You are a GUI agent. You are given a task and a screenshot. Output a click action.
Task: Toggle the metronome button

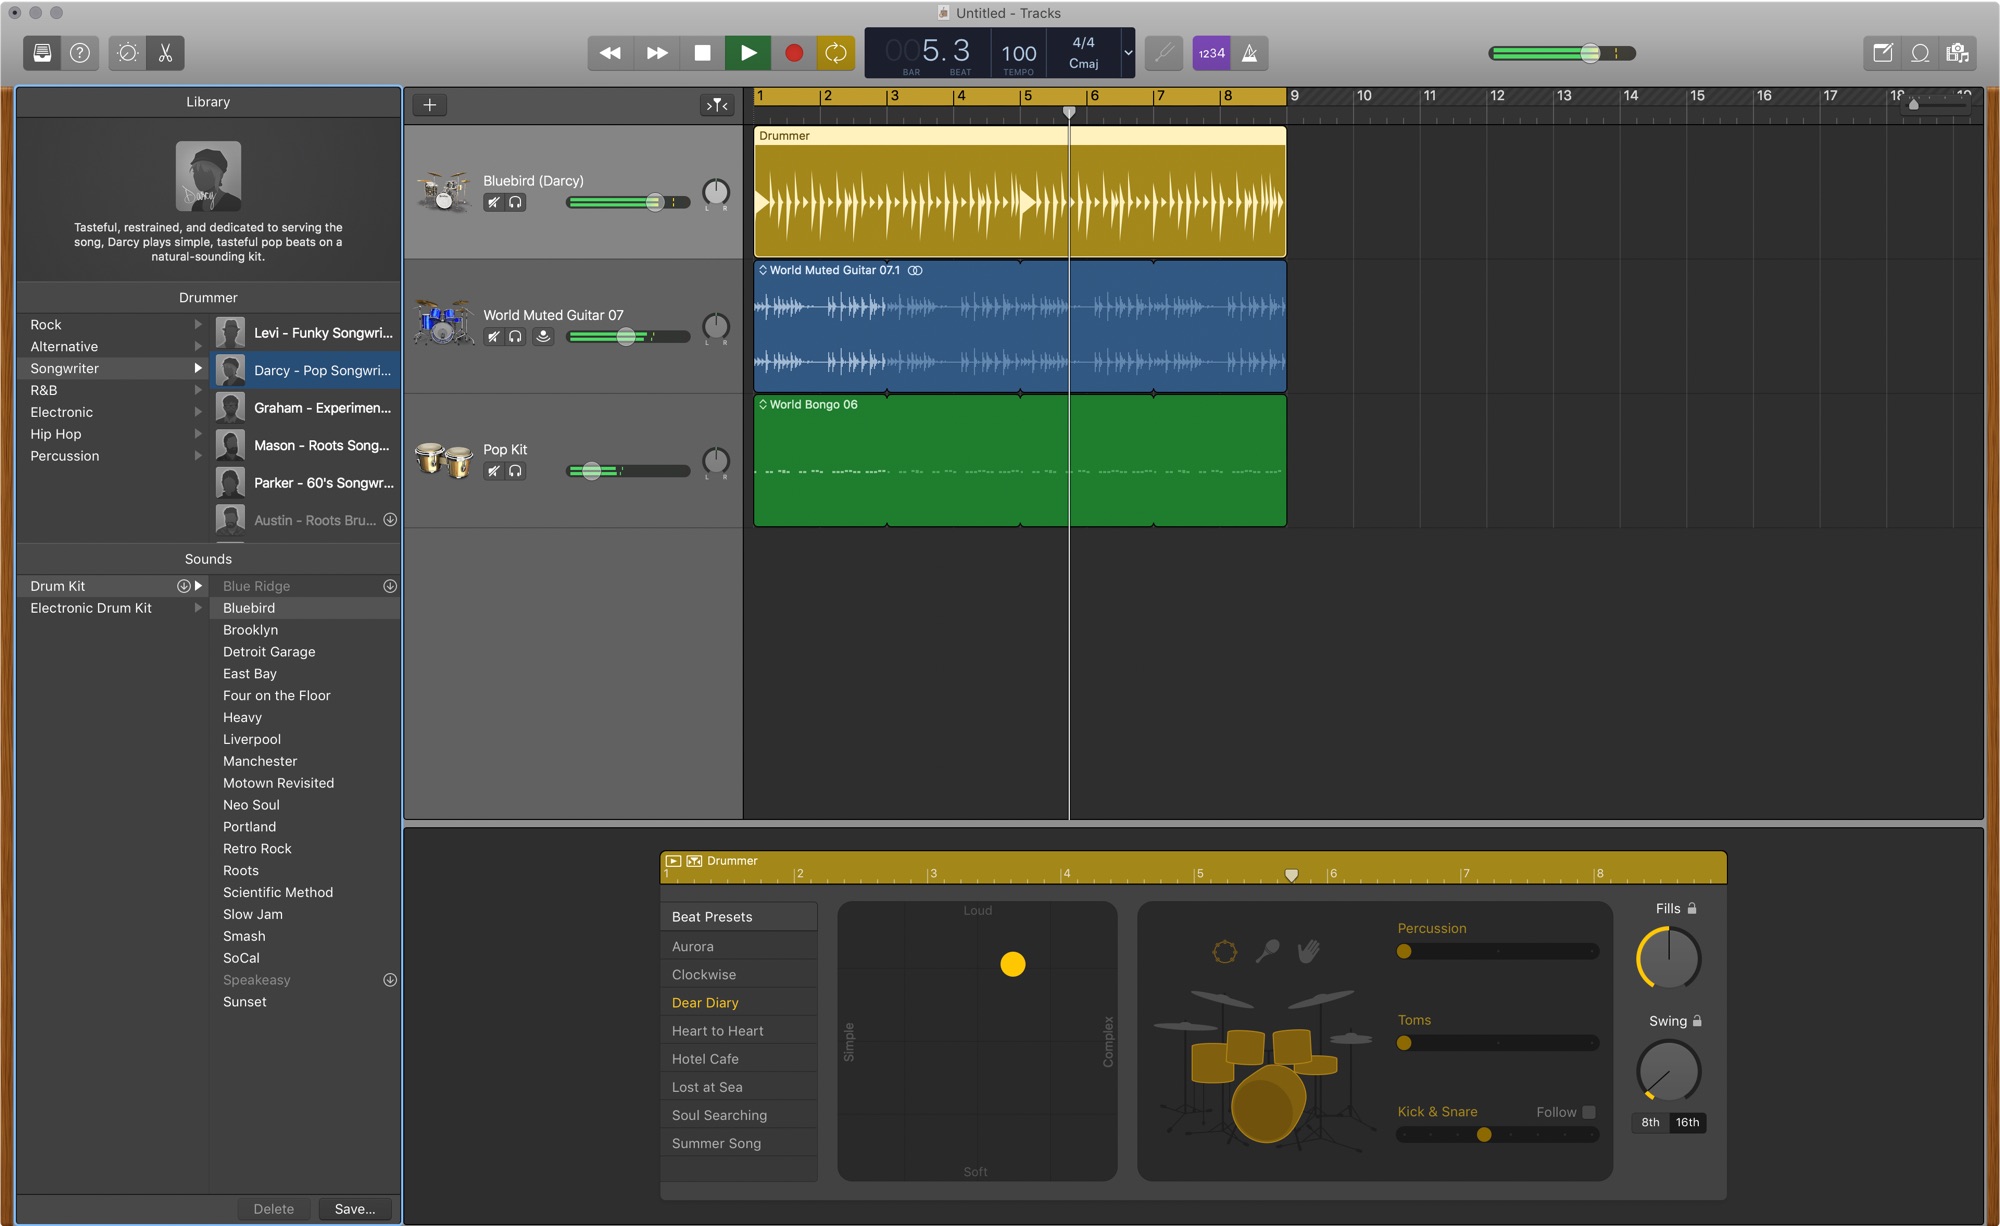coord(1250,53)
